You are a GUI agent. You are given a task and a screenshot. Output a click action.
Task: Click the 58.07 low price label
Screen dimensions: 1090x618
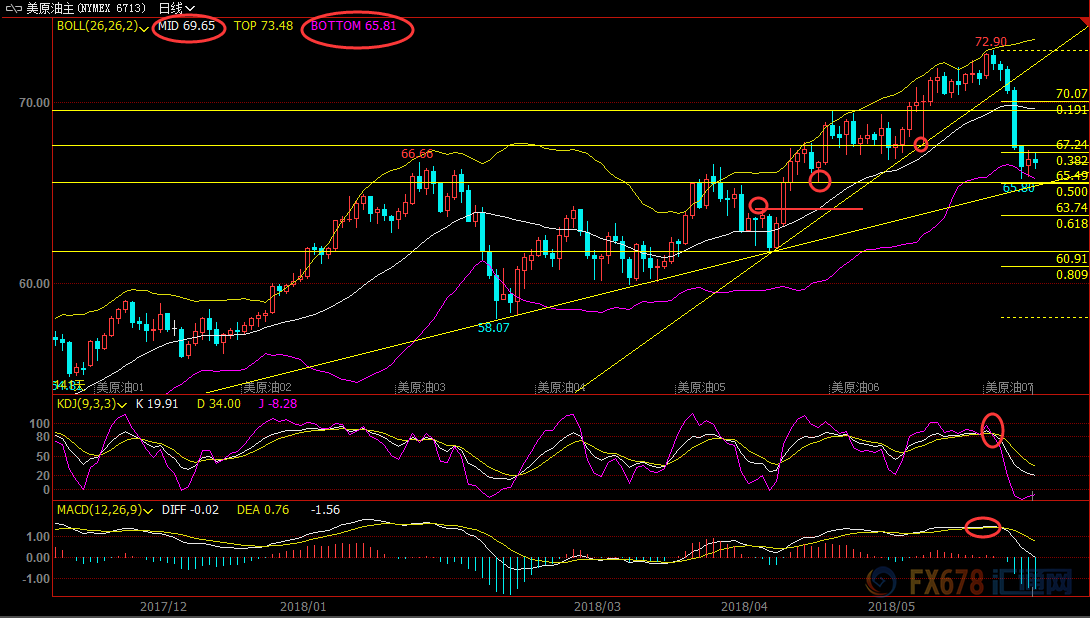[494, 328]
